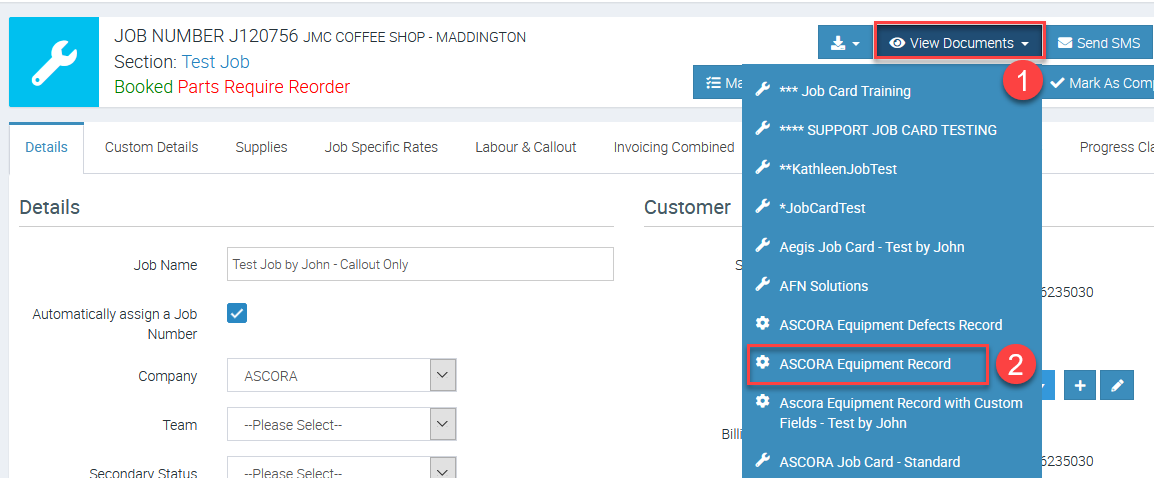Choose AFN Solutions wrench document
1154x478 pixels.
click(x=823, y=286)
